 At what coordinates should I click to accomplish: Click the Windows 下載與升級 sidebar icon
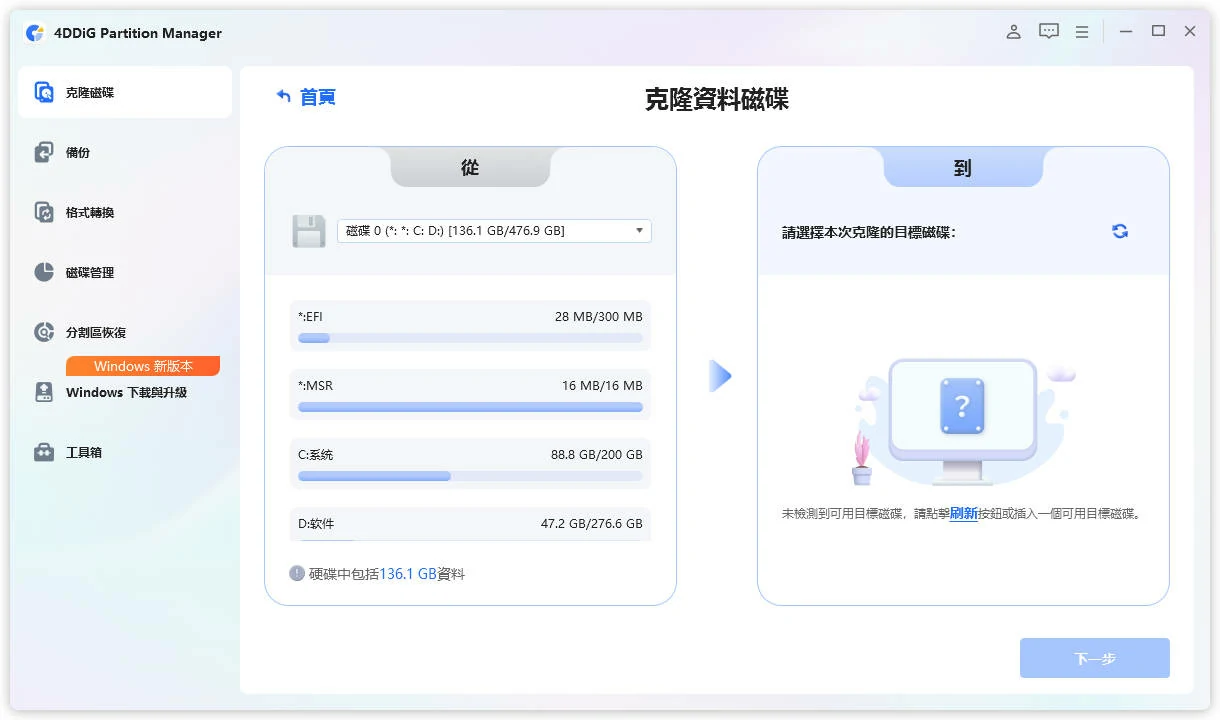44,392
